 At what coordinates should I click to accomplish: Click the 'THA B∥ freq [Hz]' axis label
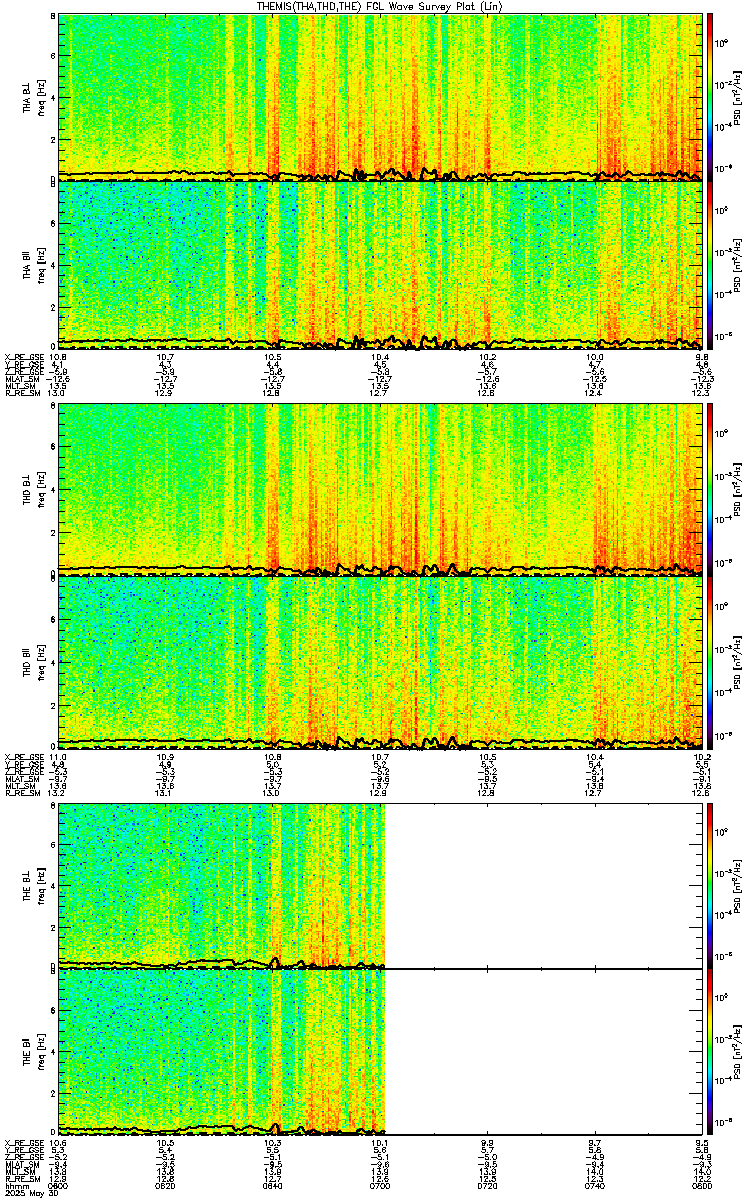click(x=33, y=264)
